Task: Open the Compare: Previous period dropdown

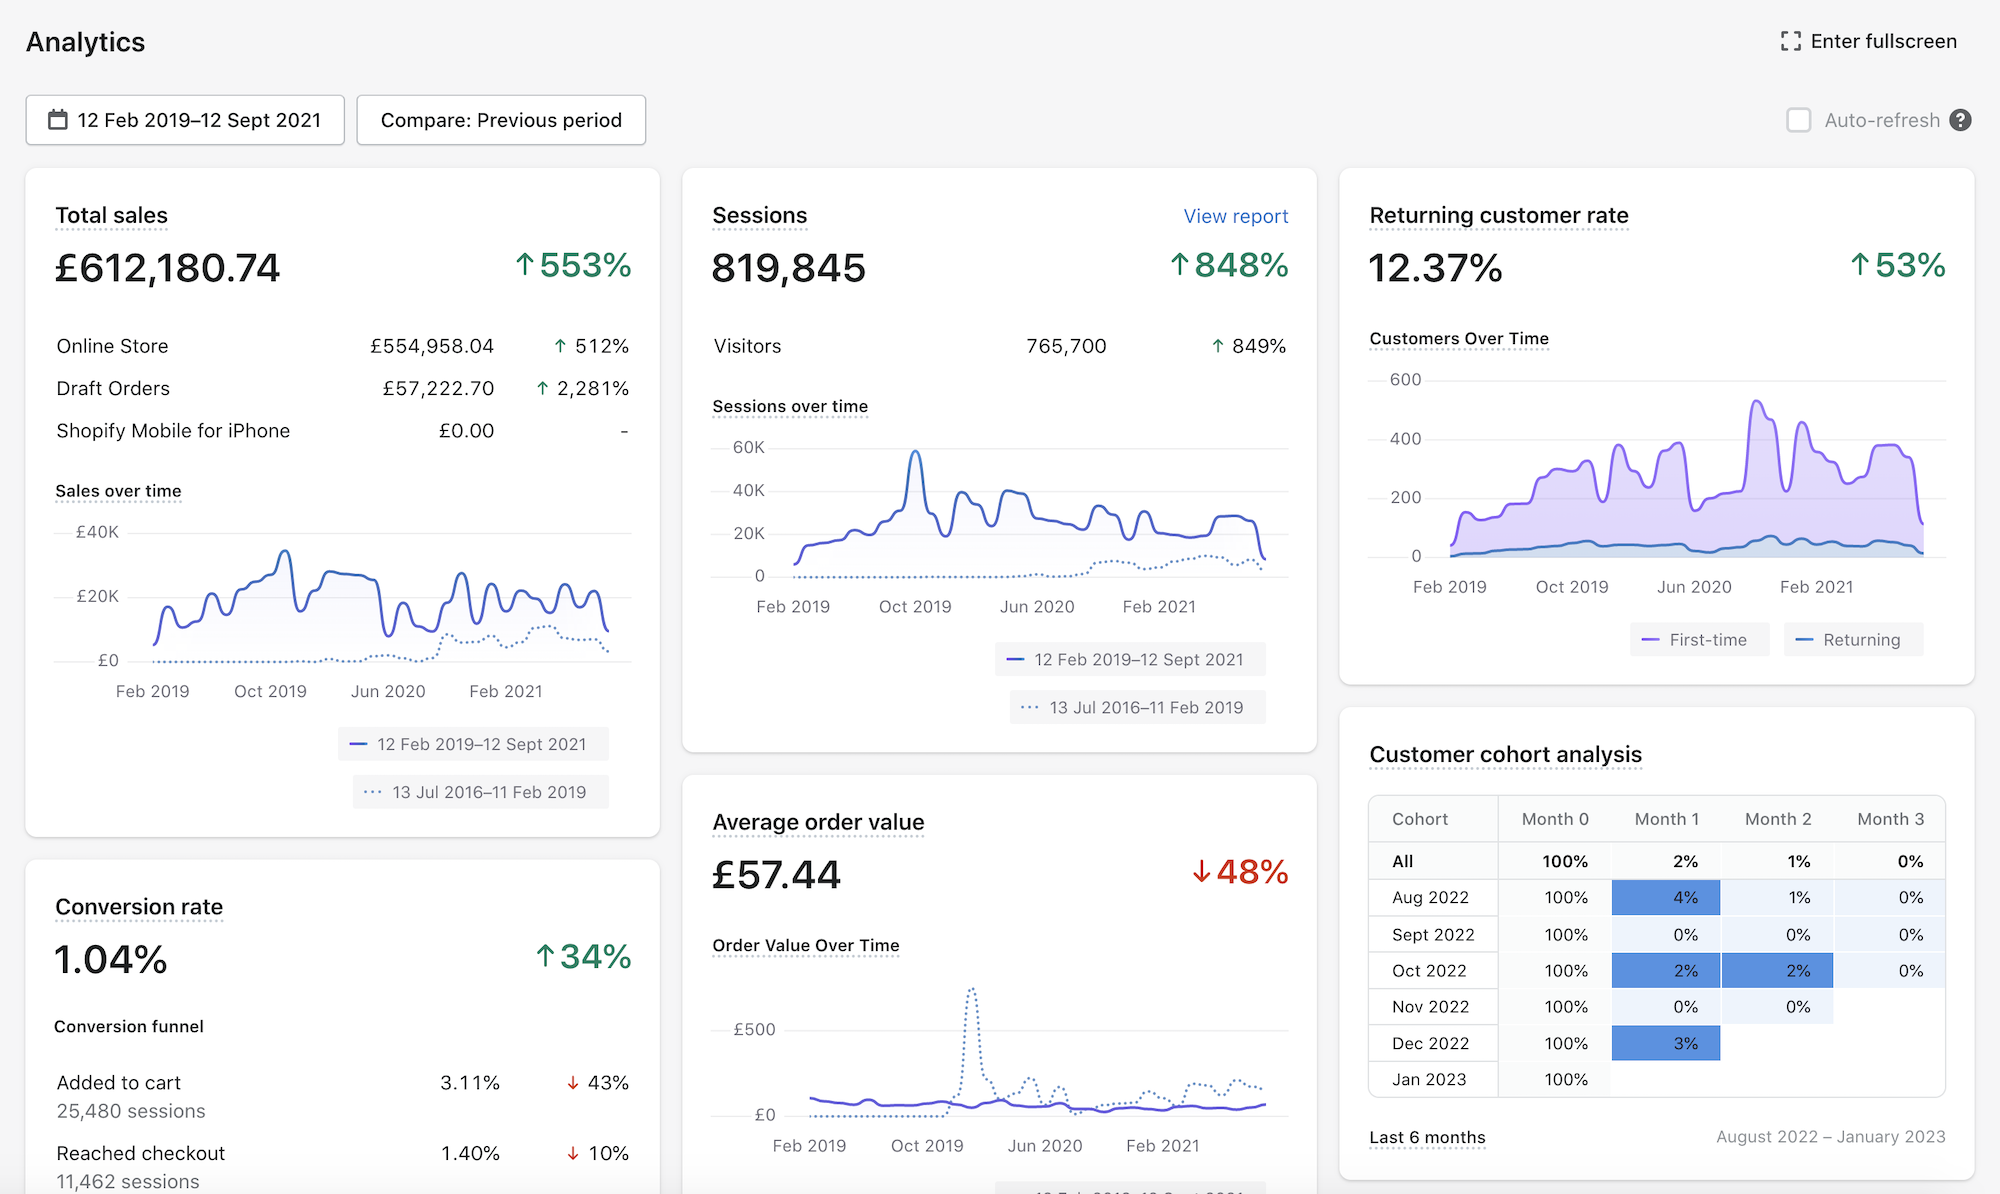Action: [501, 120]
